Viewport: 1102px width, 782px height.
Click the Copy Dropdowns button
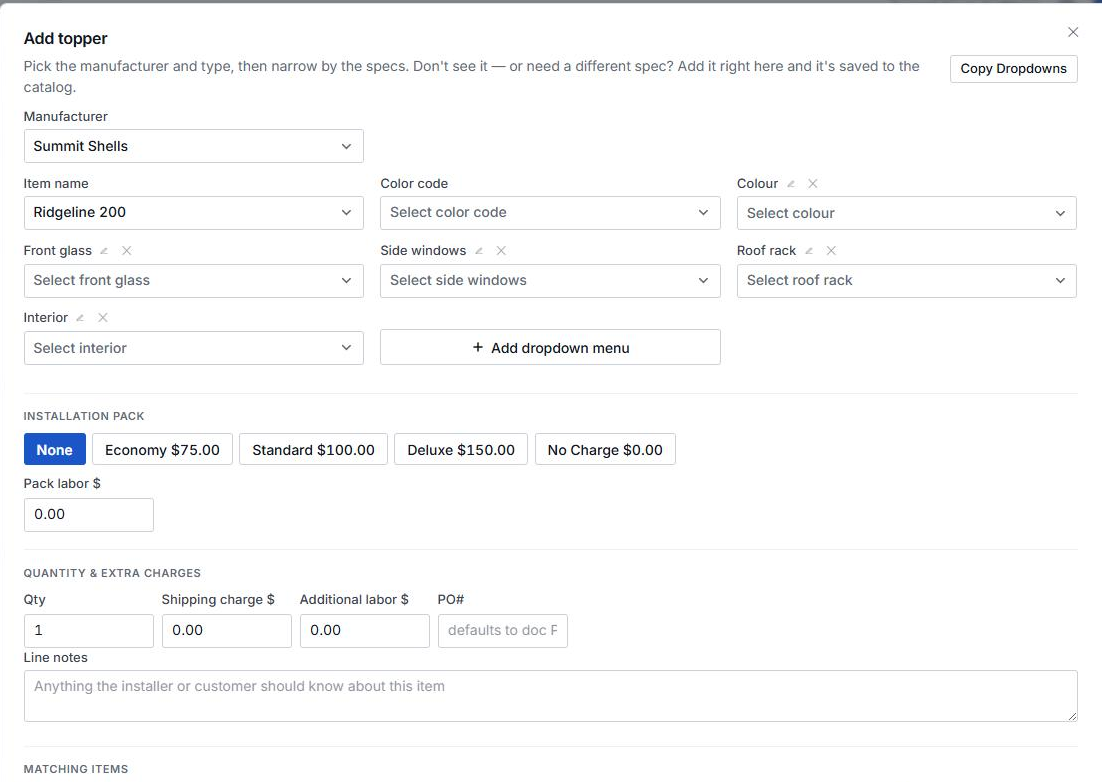coord(1013,69)
